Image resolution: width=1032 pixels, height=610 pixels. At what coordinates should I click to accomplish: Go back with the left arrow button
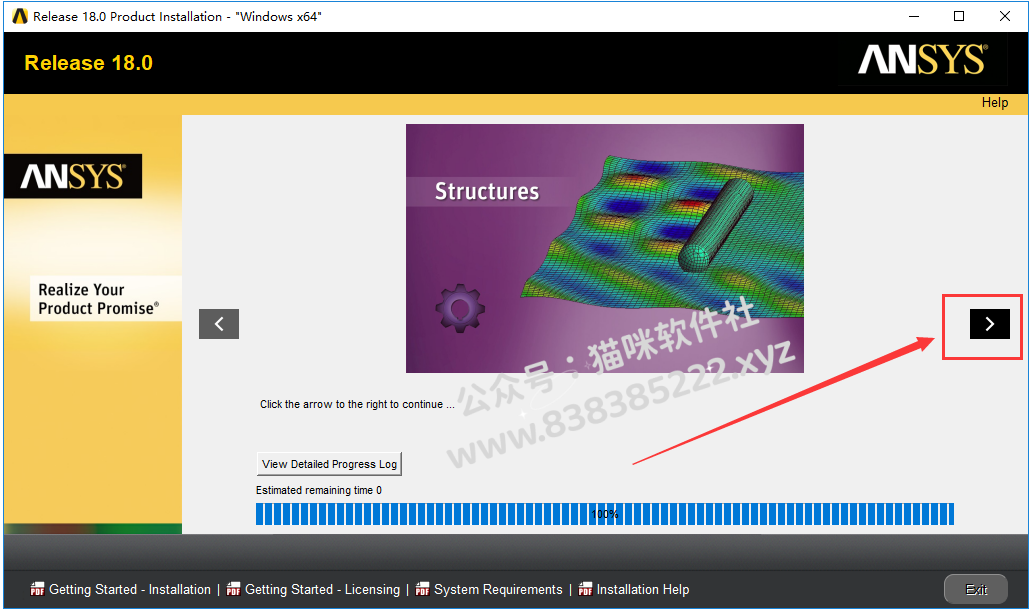pos(219,324)
